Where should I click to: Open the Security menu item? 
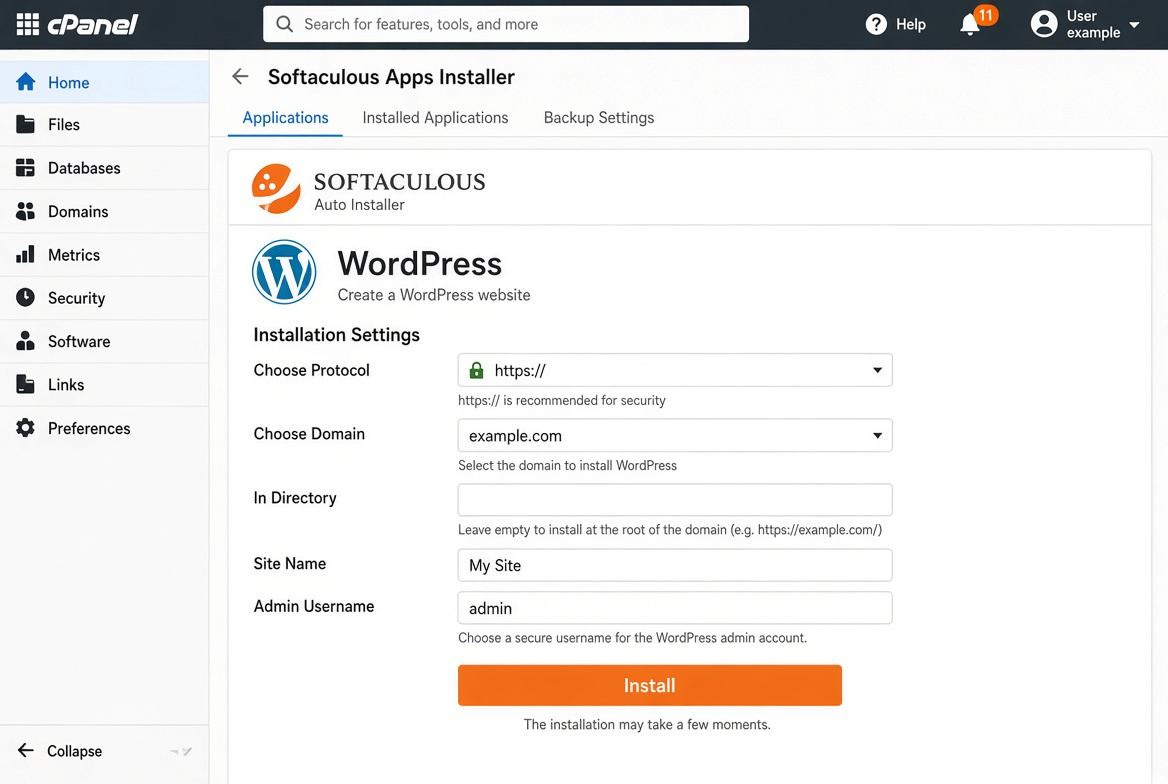pos(104,298)
